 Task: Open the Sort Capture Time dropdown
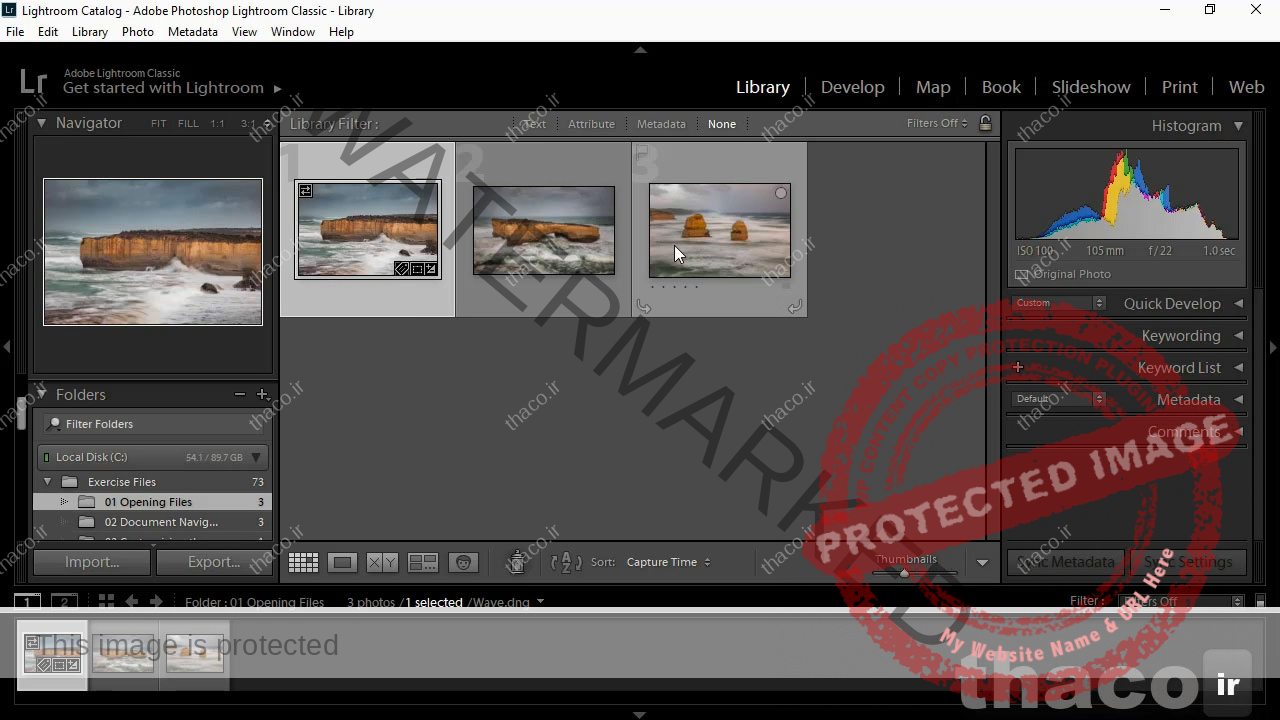pyautogui.click(x=668, y=562)
